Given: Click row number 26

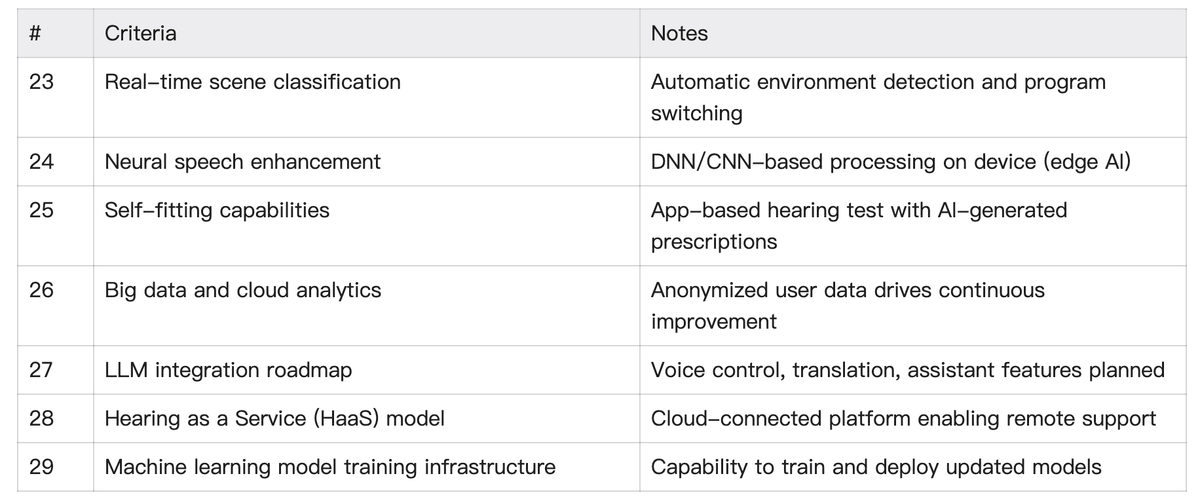Looking at the screenshot, I should pos(42,290).
